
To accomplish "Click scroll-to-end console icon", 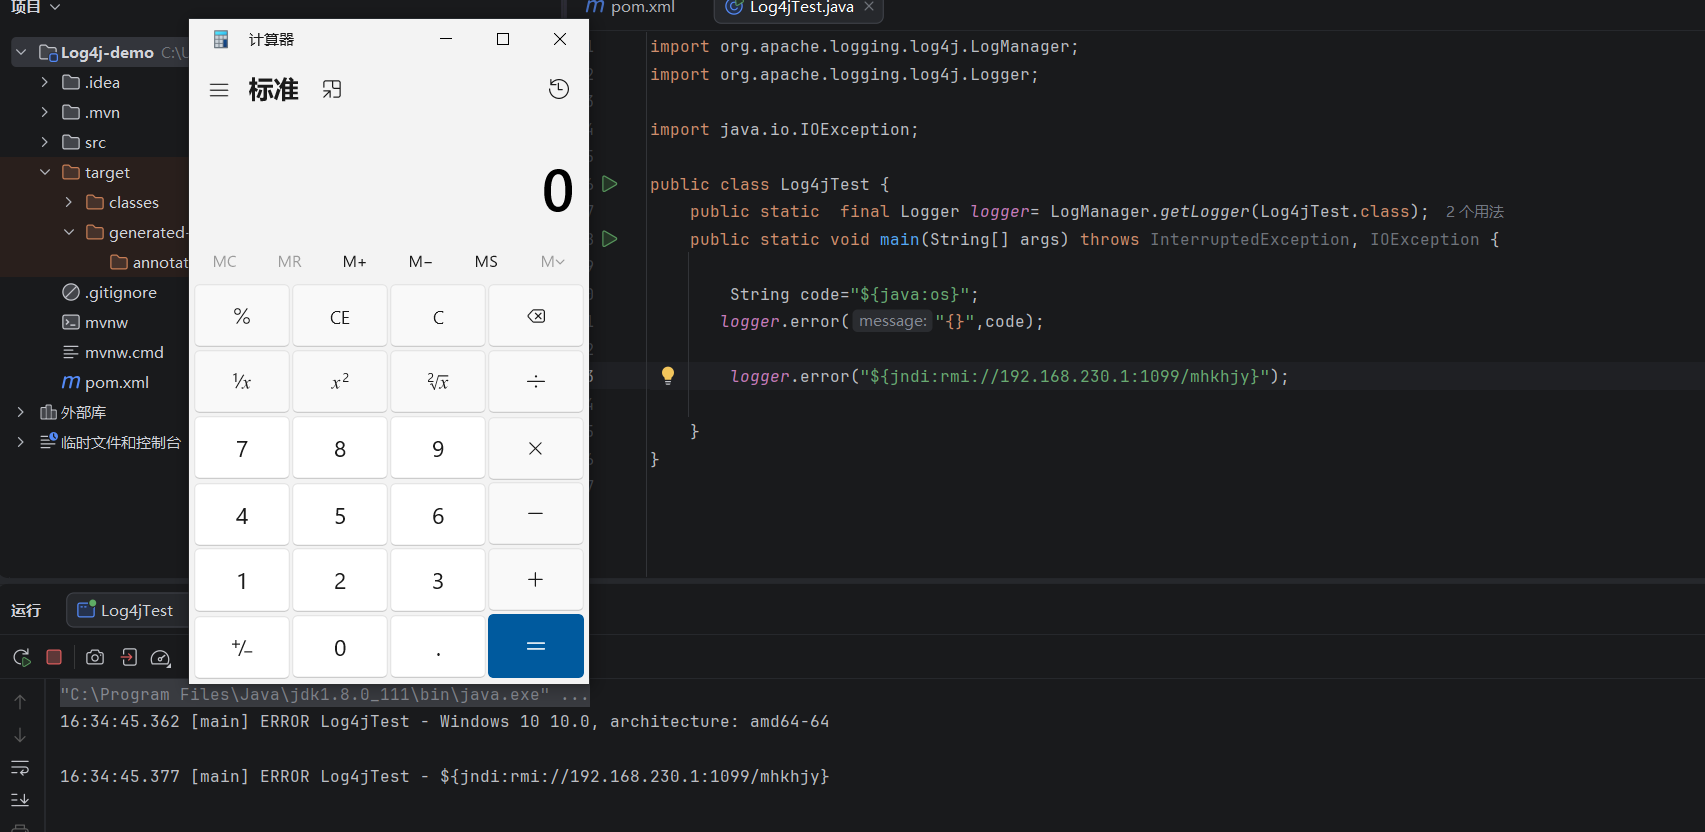I will tap(20, 799).
